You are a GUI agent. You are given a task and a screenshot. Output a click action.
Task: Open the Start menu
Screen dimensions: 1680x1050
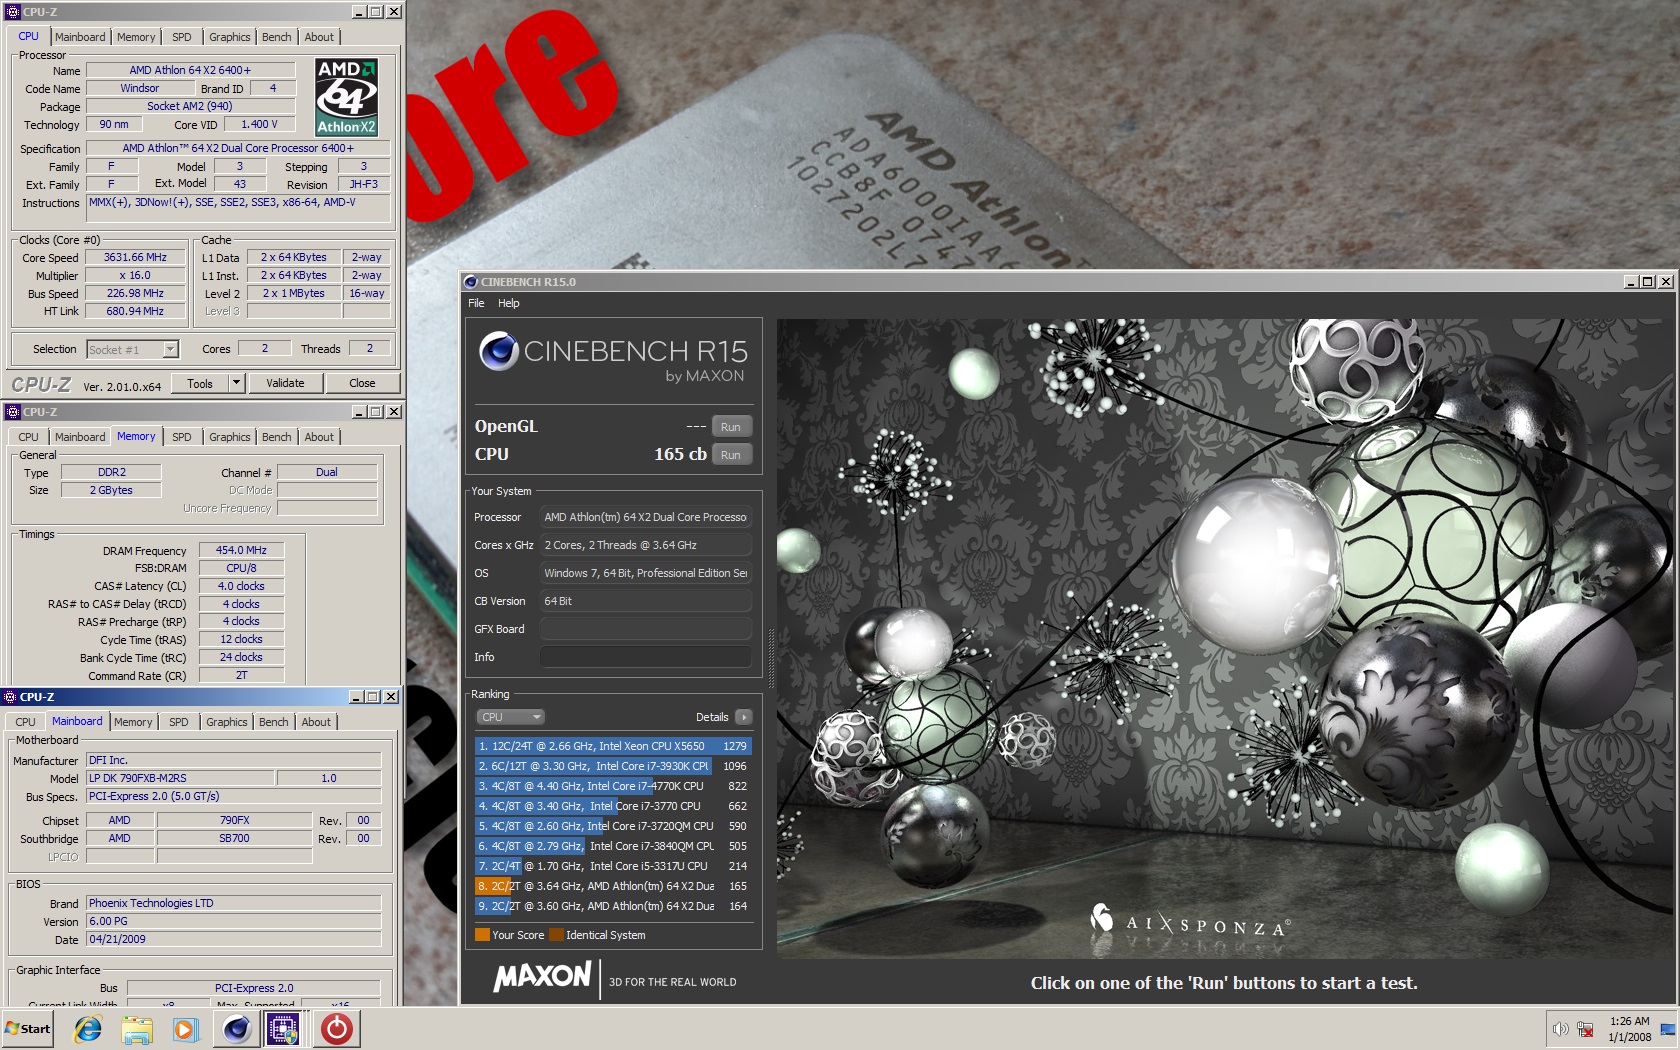click(x=28, y=1029)
